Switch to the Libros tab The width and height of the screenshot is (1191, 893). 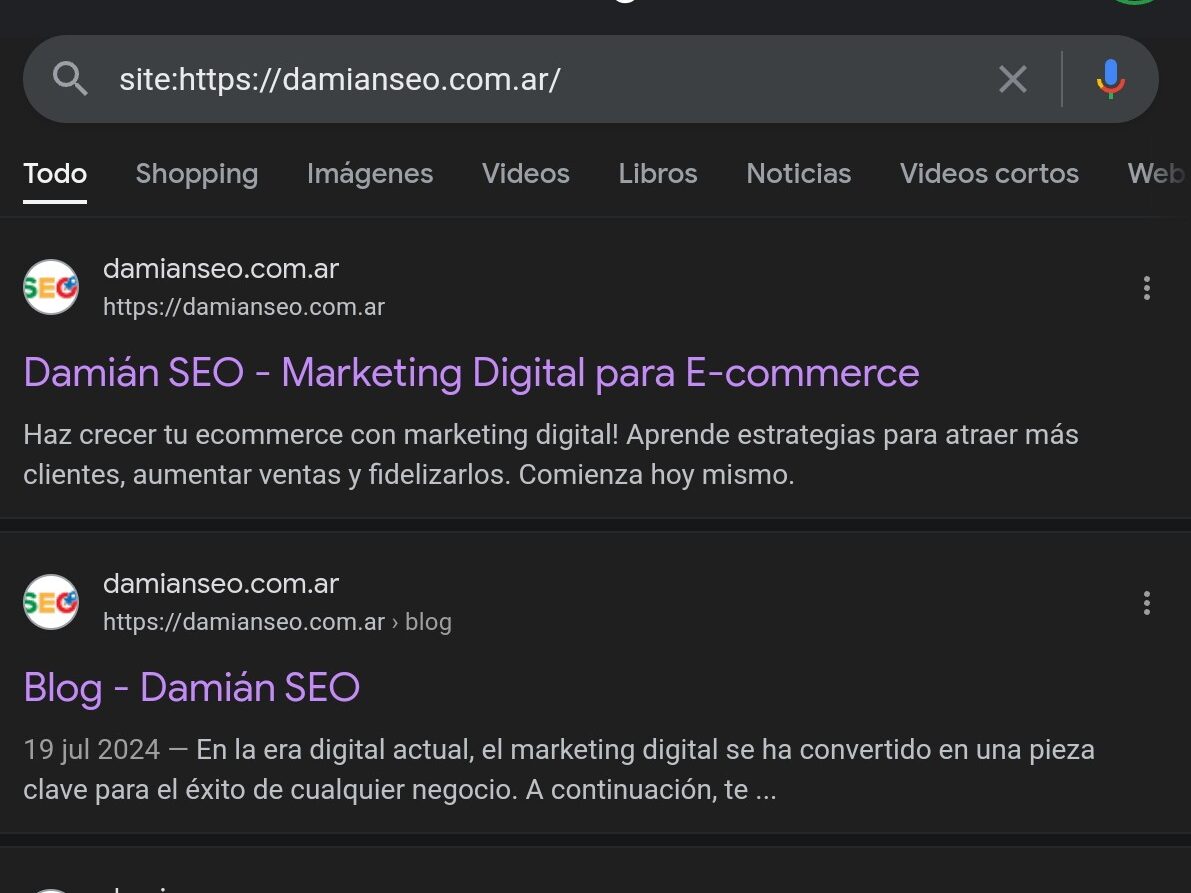[x=658, y=174]
